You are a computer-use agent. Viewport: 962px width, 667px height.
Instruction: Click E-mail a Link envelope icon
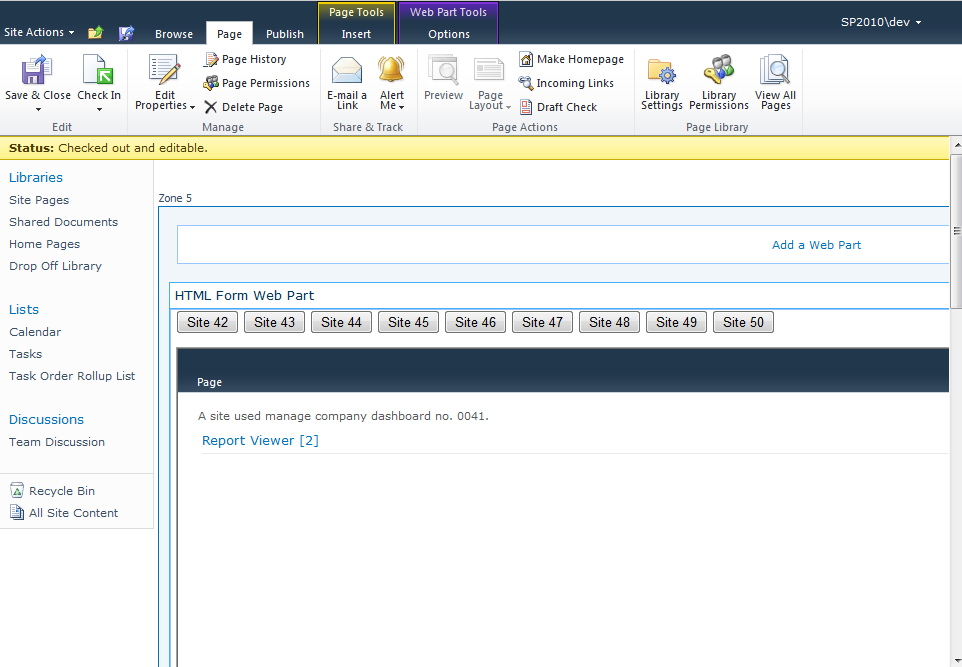[x=347, y=70]
